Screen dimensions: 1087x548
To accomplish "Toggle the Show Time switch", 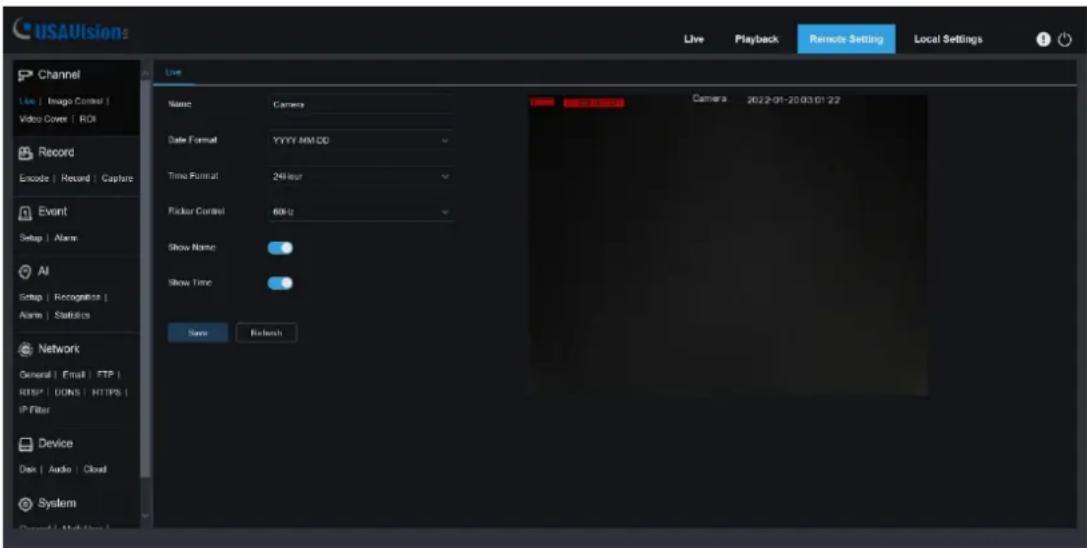I will [x=280, y=283].
